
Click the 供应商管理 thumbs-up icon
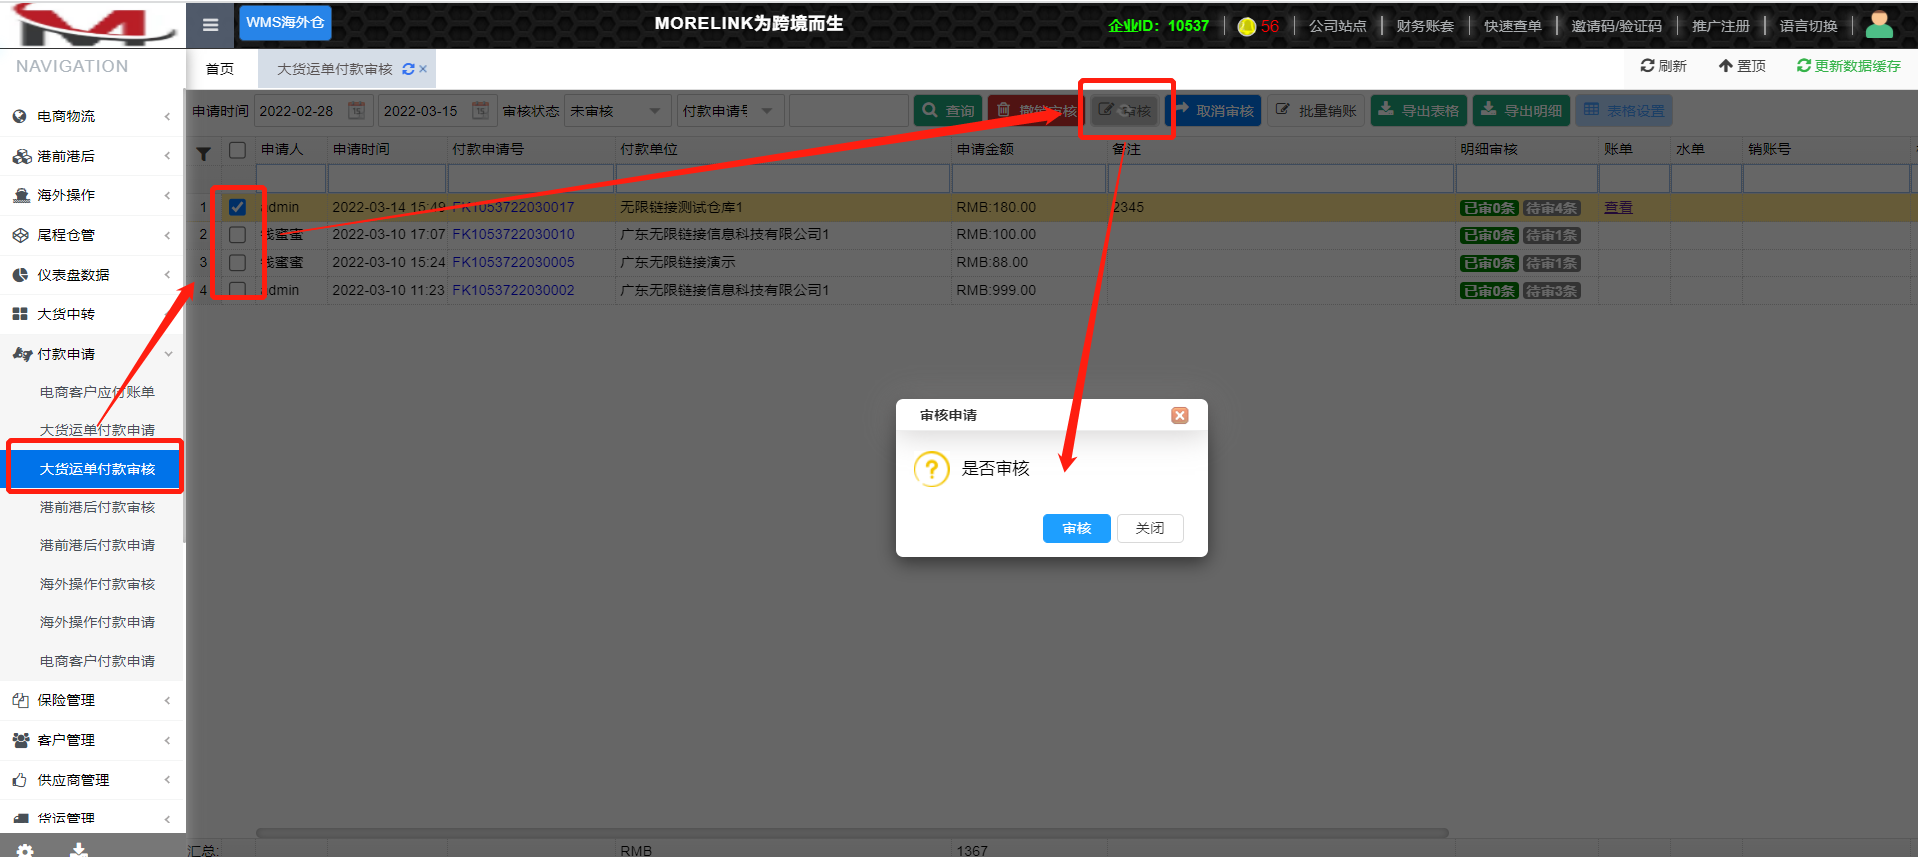coord(20,780)
